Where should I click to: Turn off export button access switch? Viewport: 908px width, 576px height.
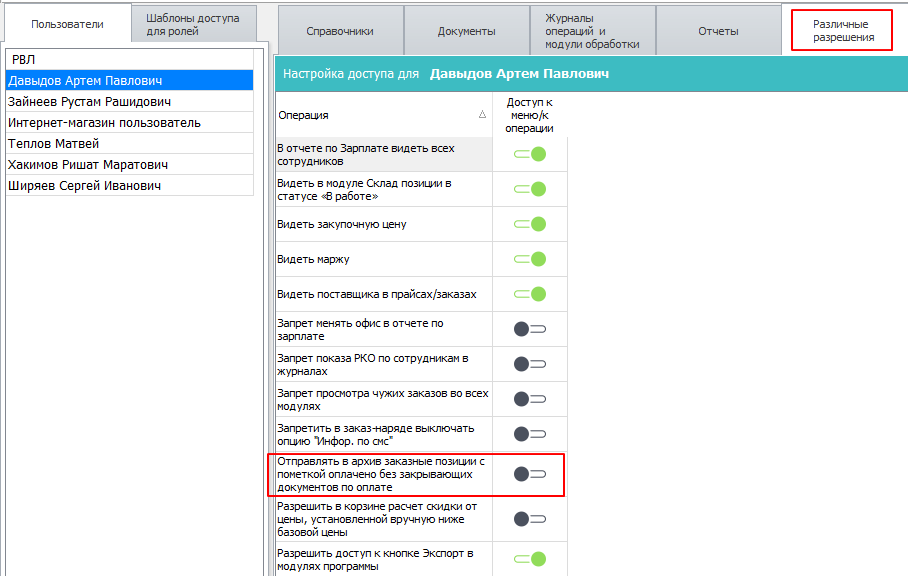pyautogui.click(x=530, y=559)
